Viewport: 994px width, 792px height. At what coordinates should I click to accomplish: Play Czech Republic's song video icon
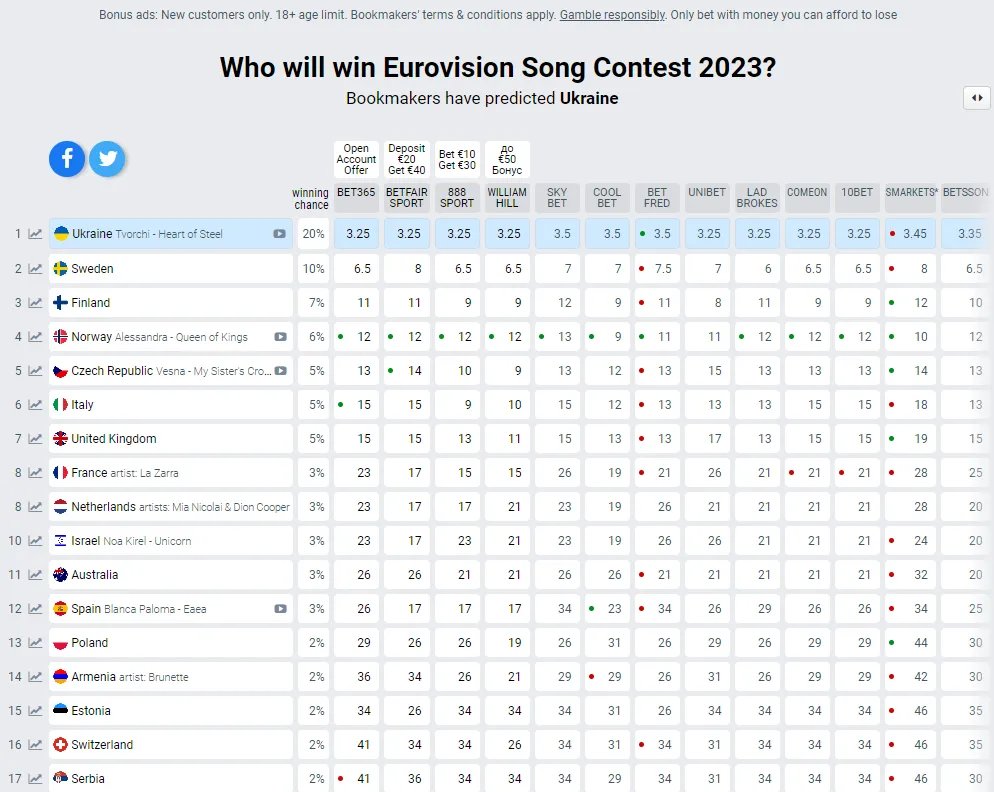tap(281, 371)
